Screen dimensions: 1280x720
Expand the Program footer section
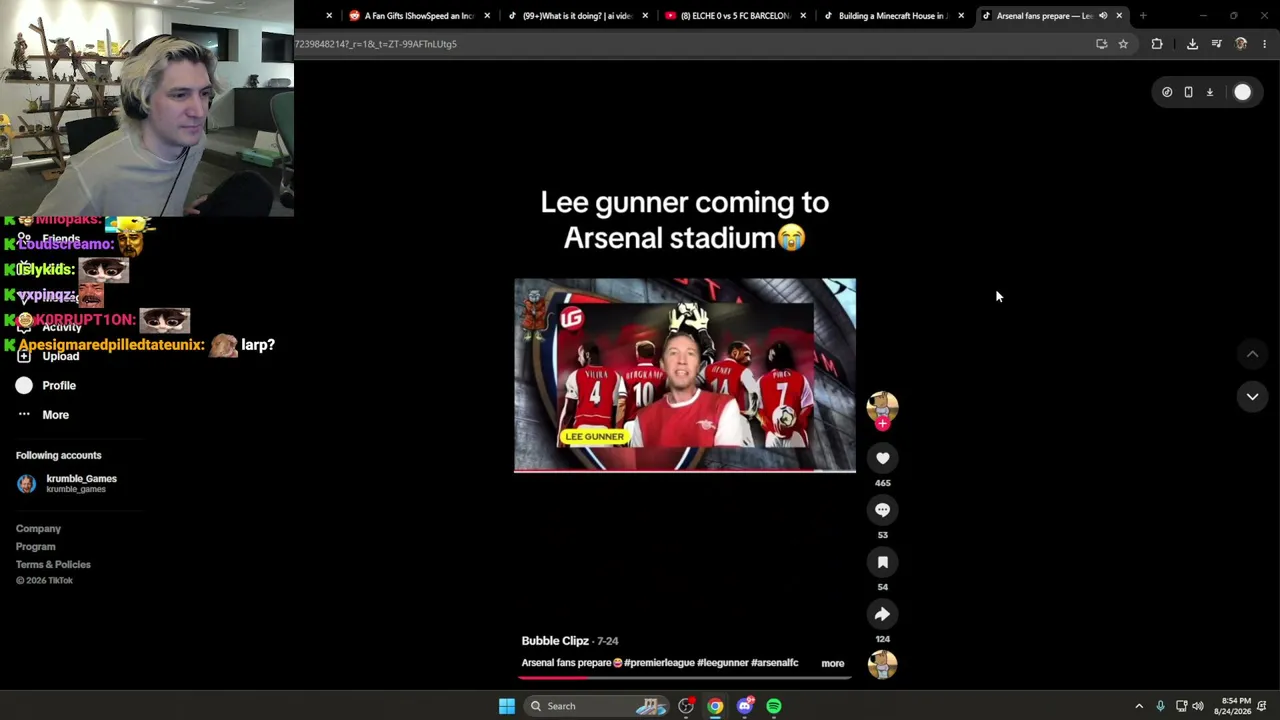point(35,547)
